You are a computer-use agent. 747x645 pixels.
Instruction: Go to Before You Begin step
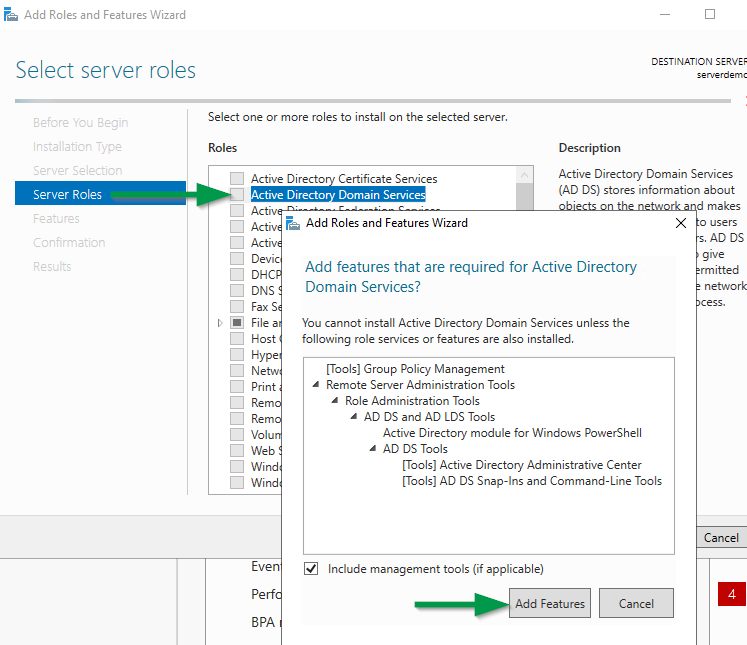80,123
